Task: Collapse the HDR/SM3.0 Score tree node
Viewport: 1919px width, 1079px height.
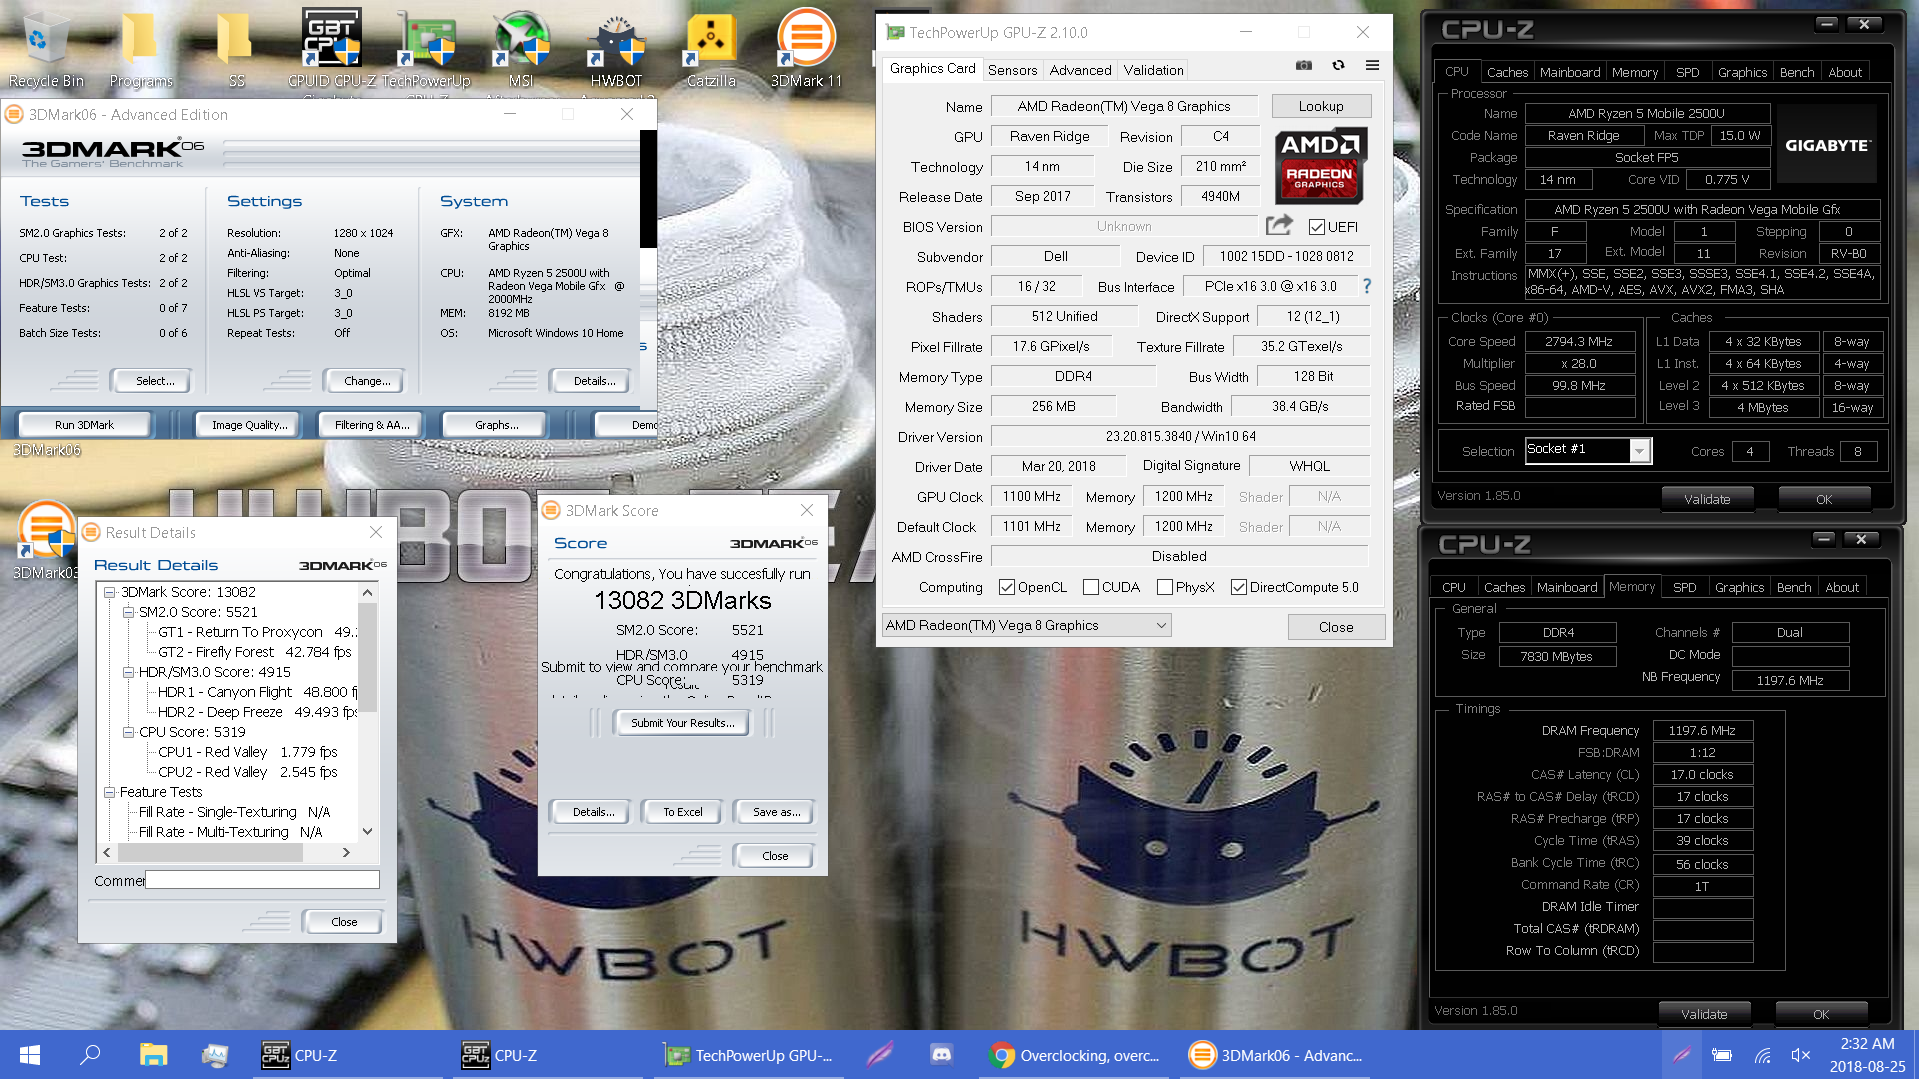Action: click(x=129, y=672)
